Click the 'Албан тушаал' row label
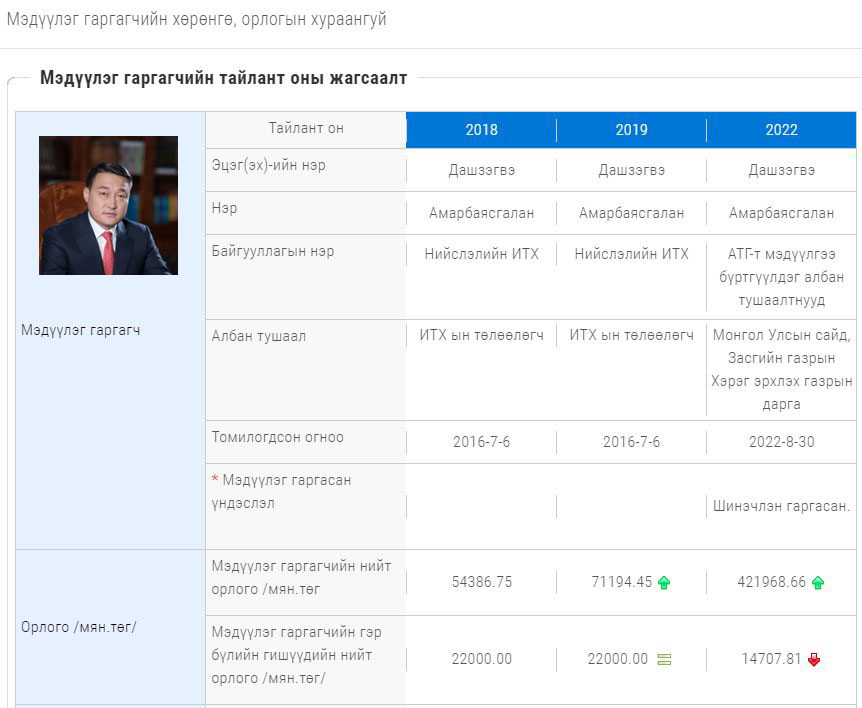862x708 pixels. tap(258, 336)
